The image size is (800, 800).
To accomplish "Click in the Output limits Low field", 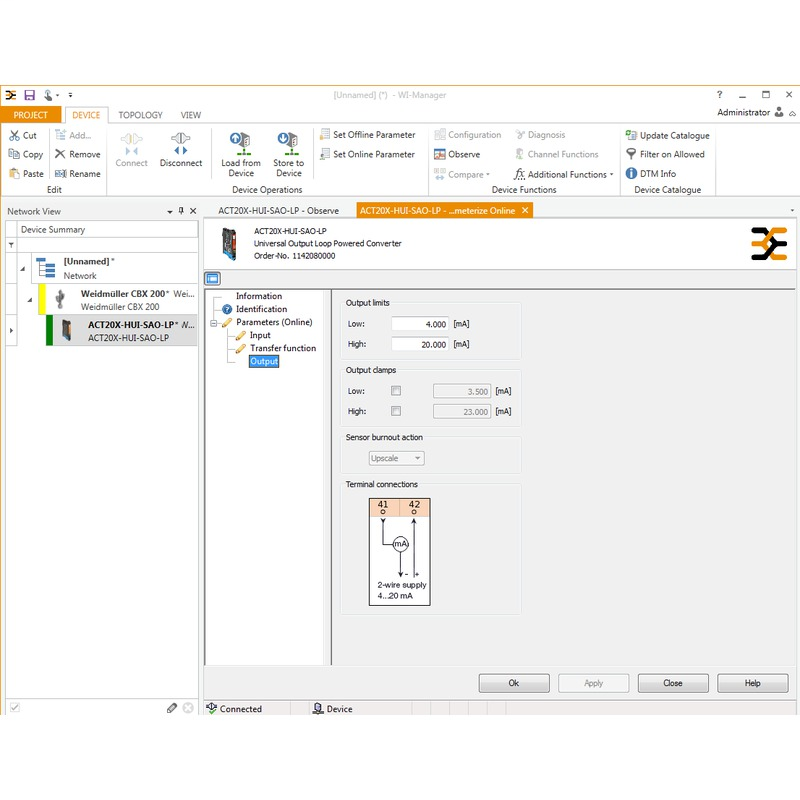I will click(420, 324).
